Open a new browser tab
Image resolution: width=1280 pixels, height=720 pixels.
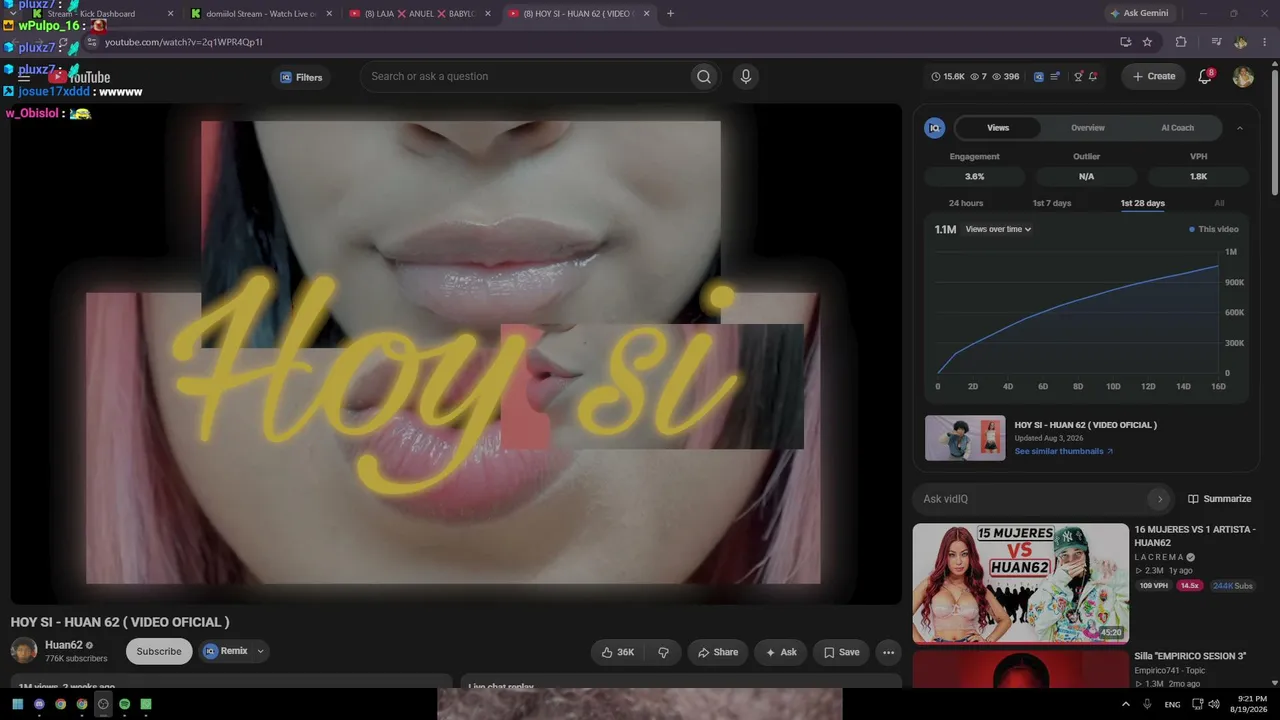tap(670, 13)
